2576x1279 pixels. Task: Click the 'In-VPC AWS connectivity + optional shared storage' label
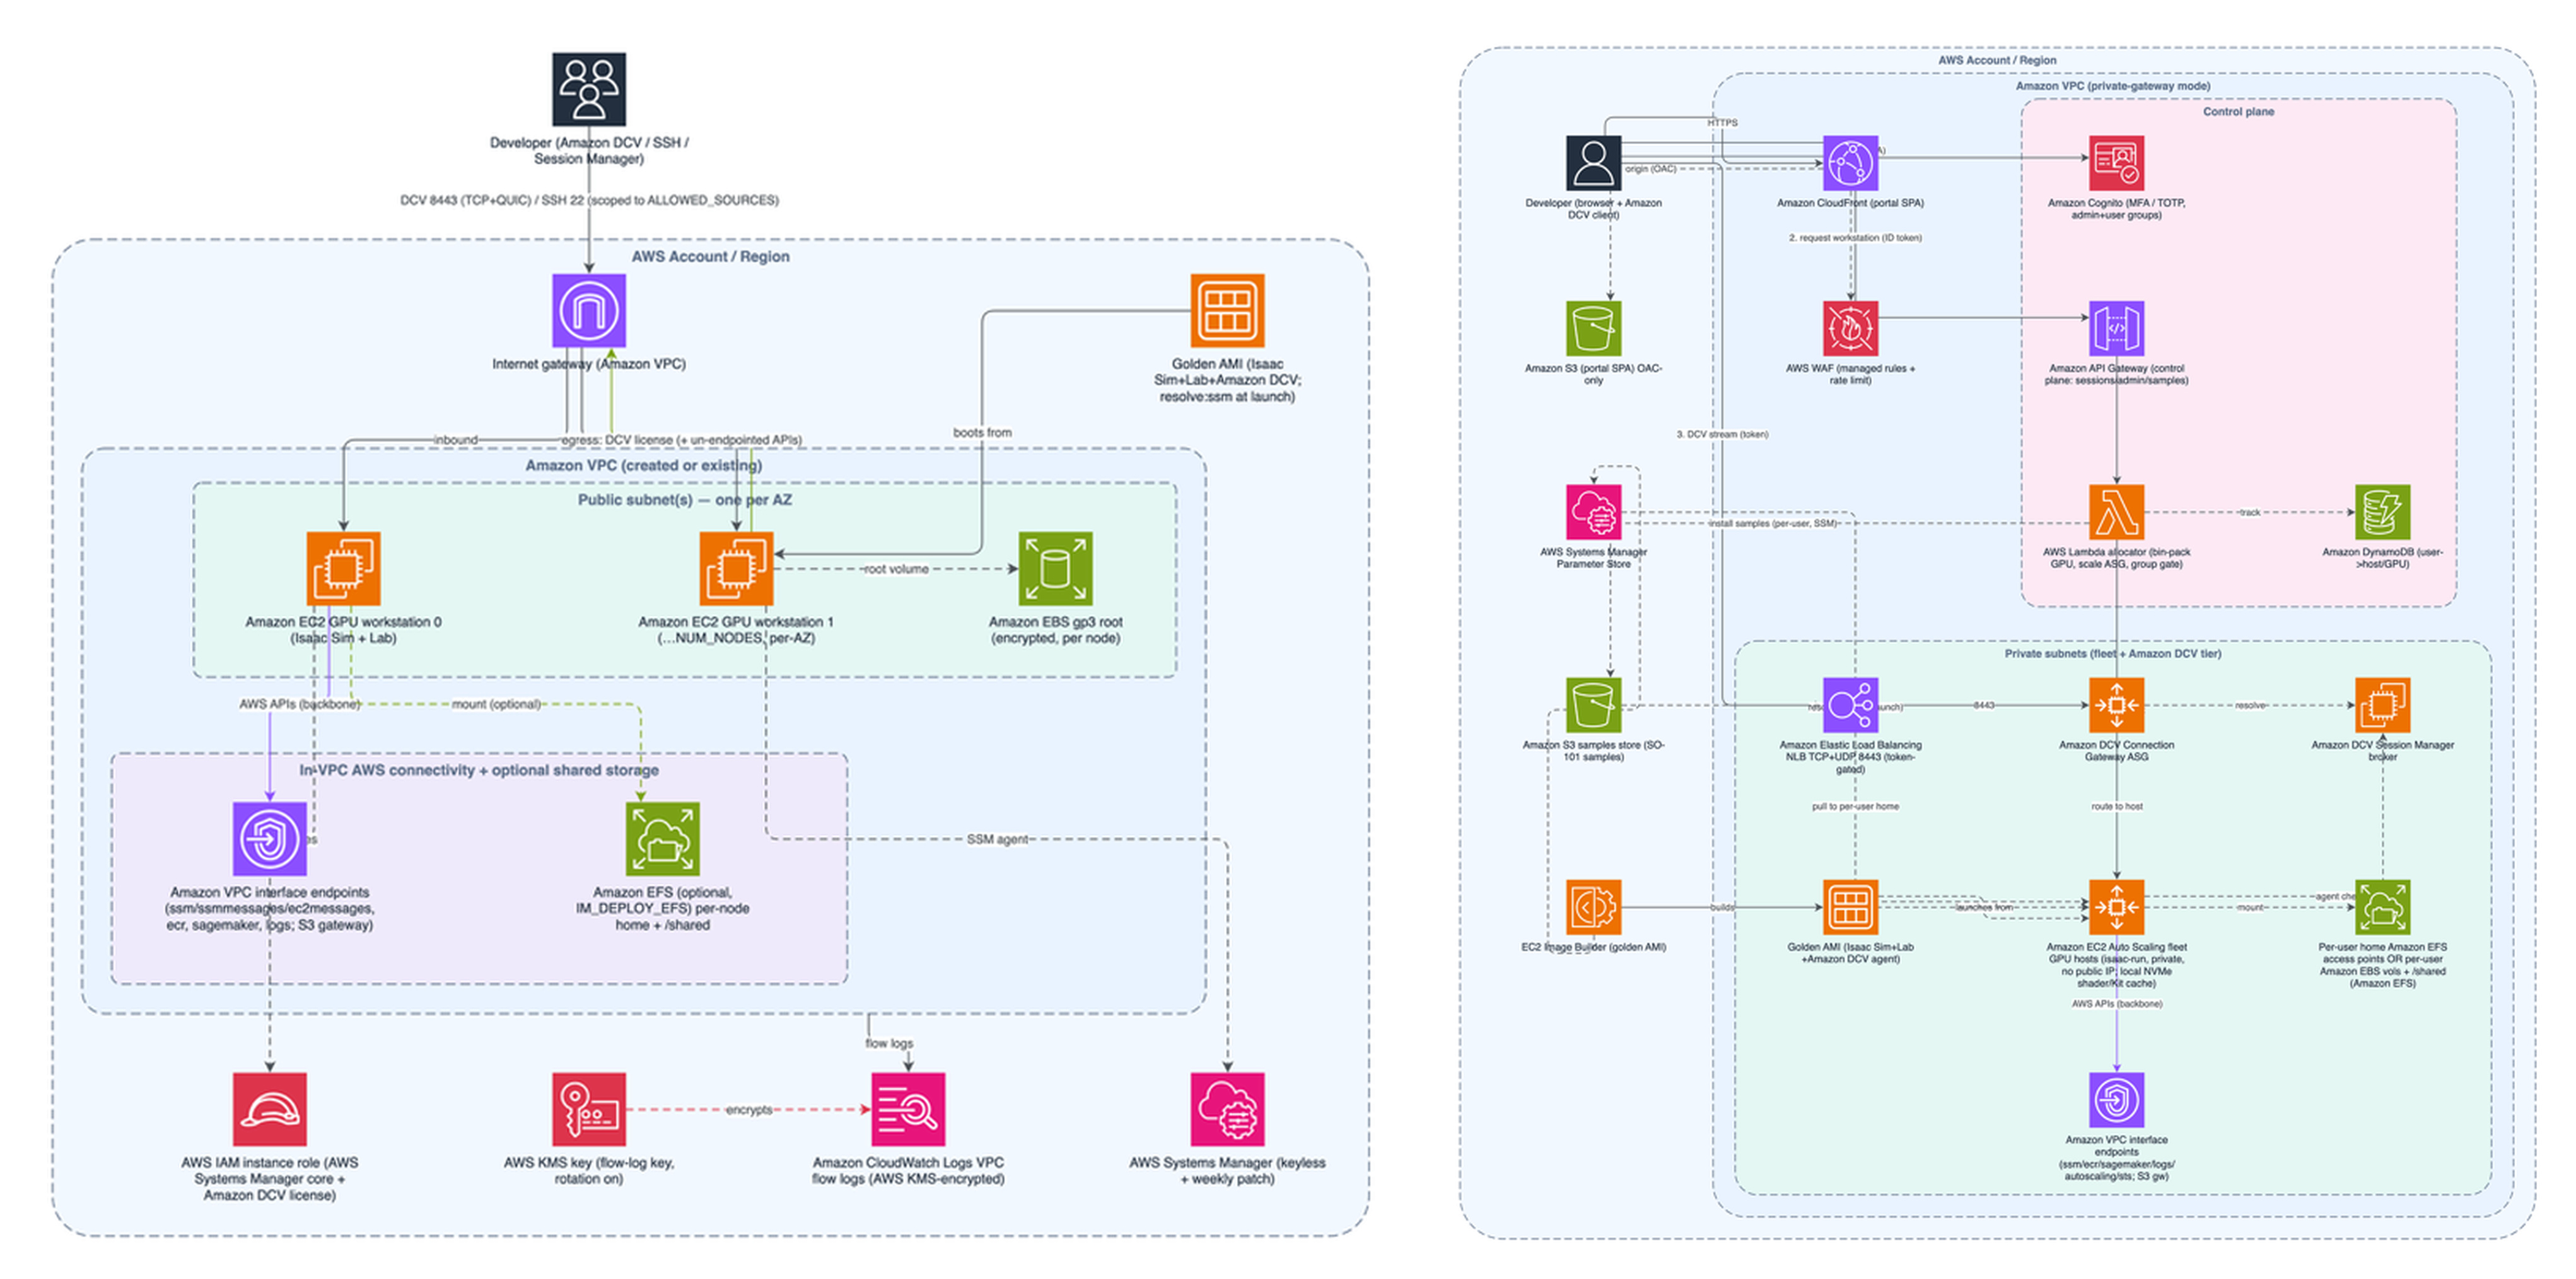click(x=479, y=770)
